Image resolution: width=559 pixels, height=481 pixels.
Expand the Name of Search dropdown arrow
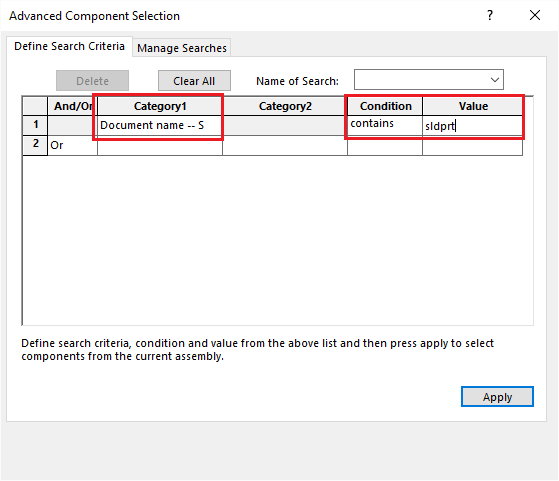(x=494, y=80)
